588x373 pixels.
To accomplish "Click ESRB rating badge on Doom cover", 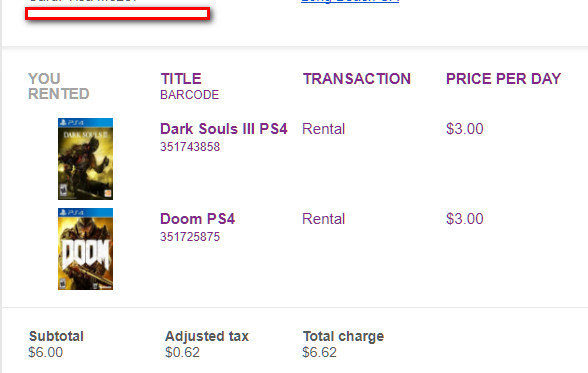I will (x=63, y=283).
